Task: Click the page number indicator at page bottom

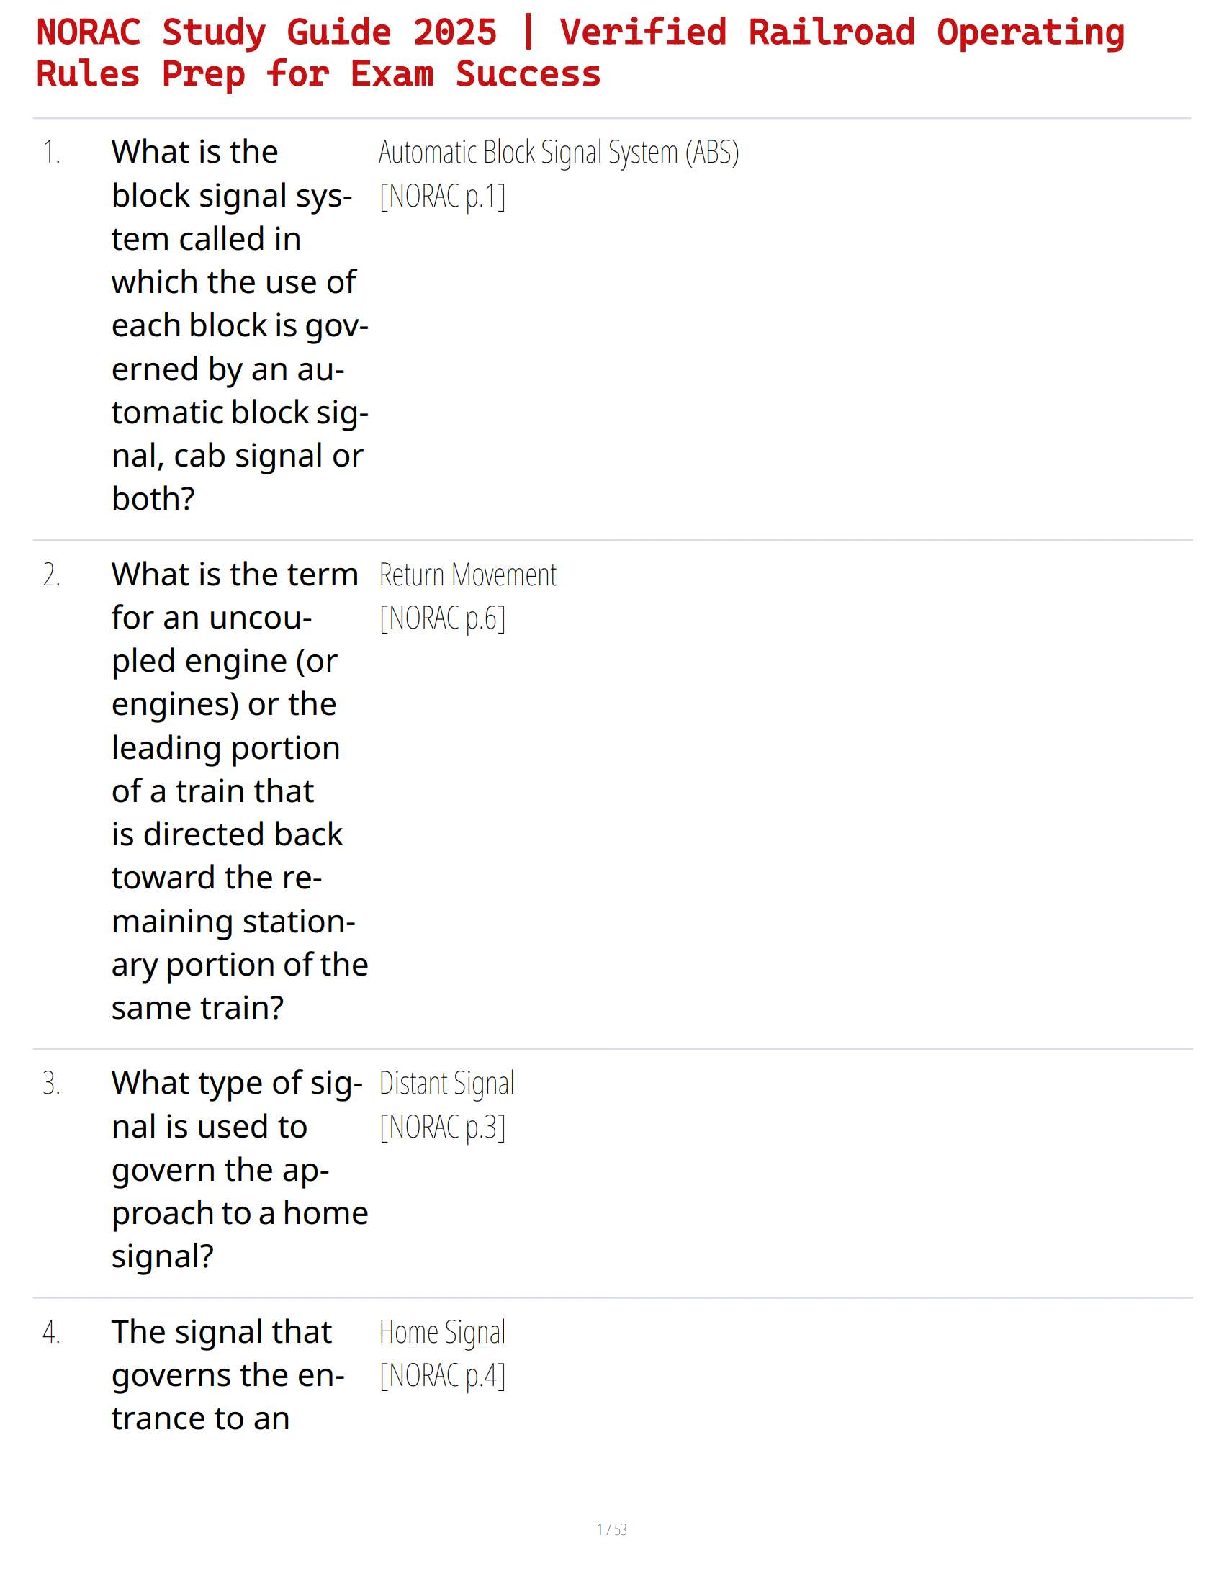Action: point(611,1529)
